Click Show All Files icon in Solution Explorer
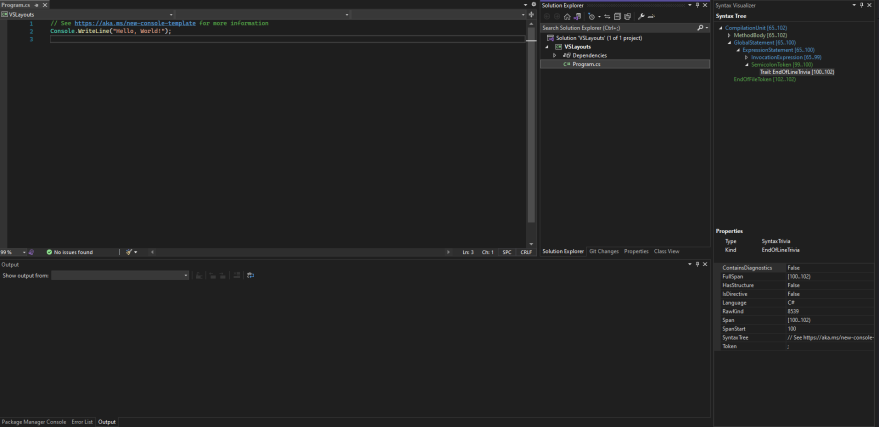The width and height of the screenshot is (879, 427). tap(627, 17)
